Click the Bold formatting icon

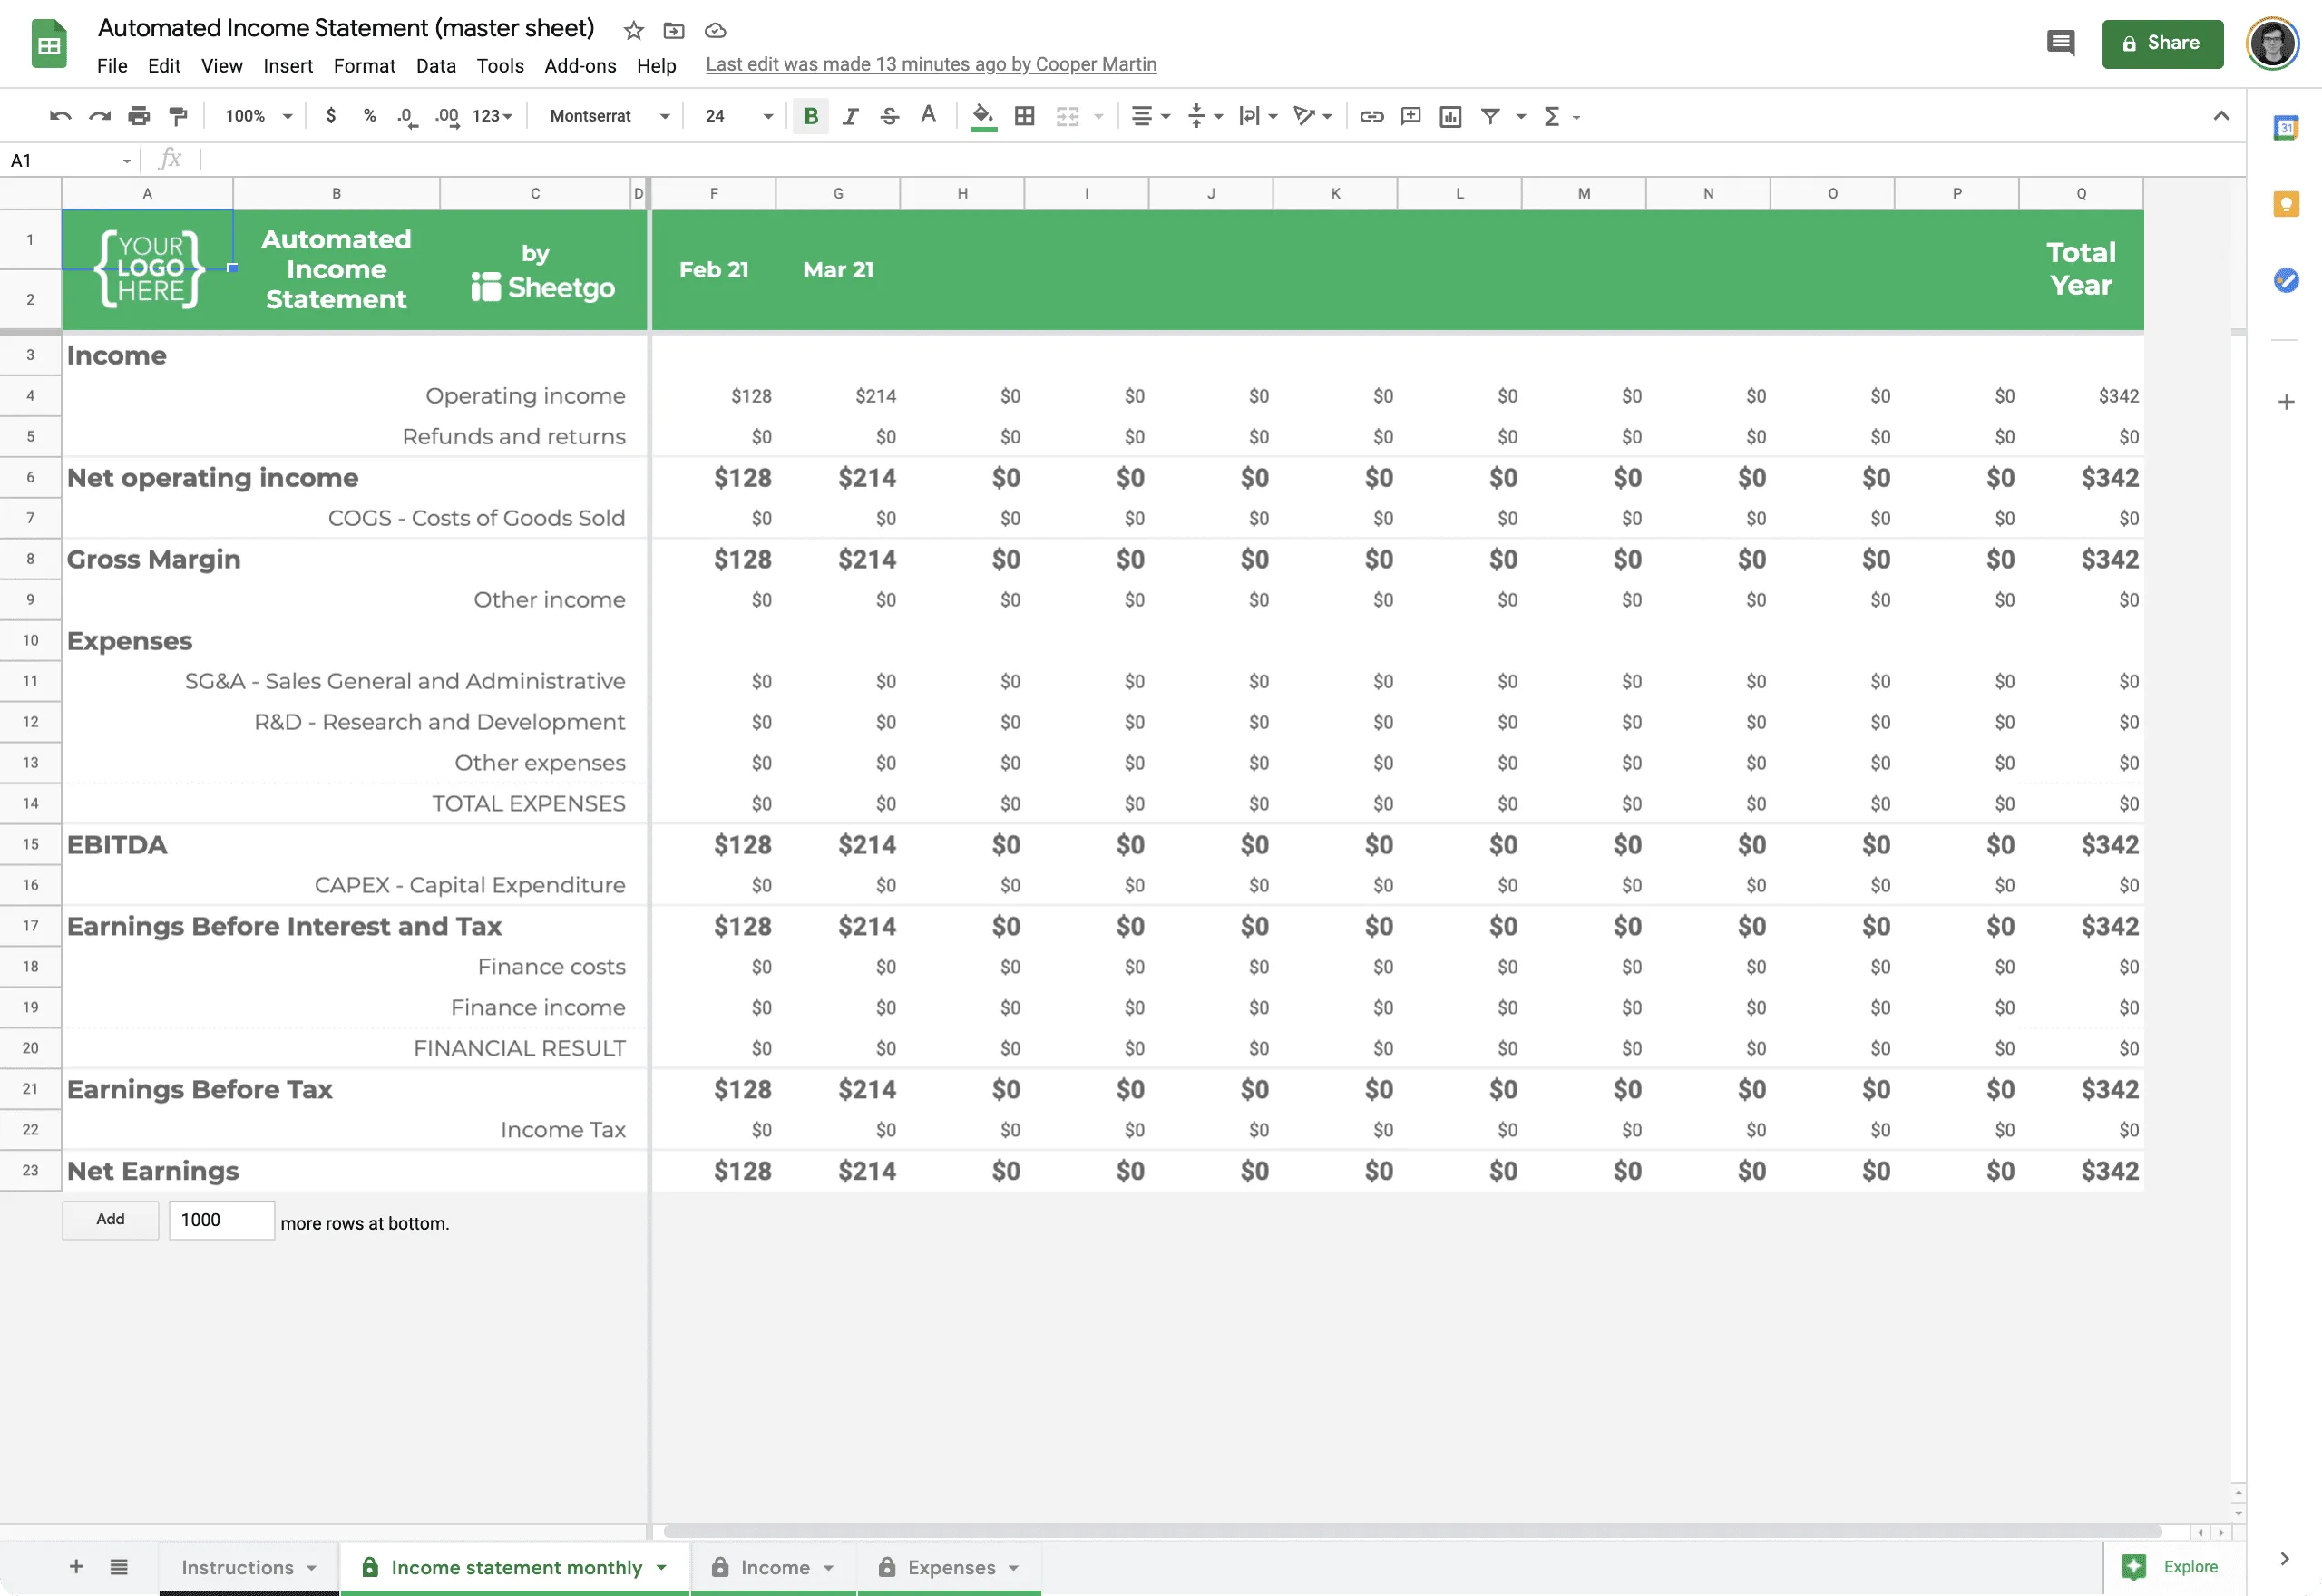click(x=808, y=116)
